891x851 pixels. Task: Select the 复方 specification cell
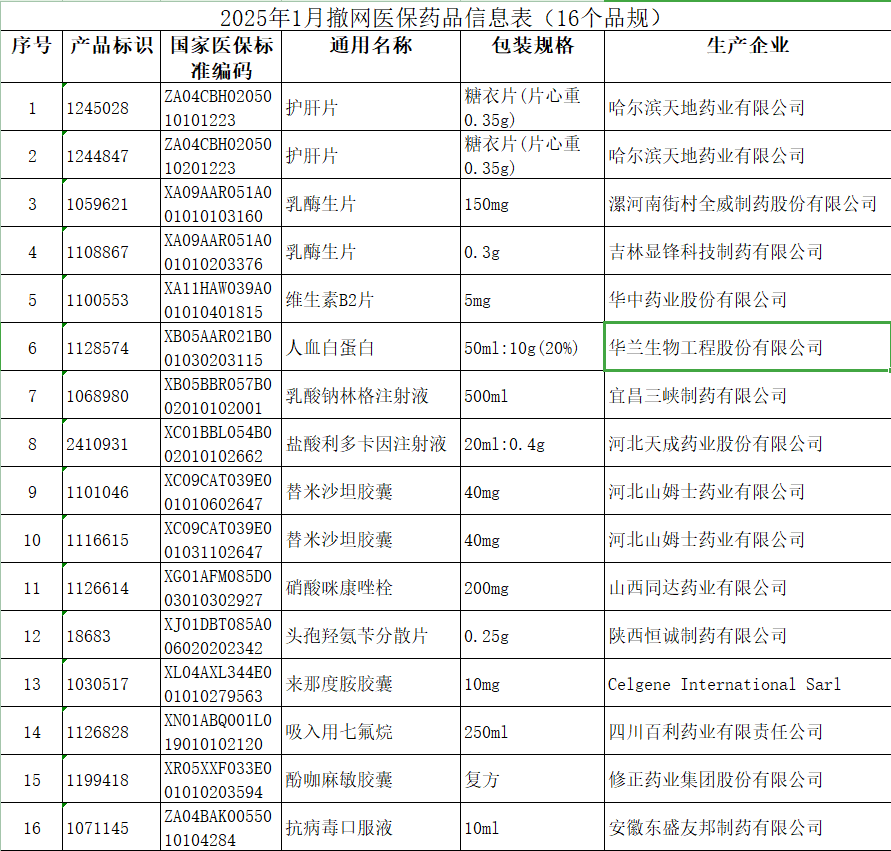pos(532,779)
